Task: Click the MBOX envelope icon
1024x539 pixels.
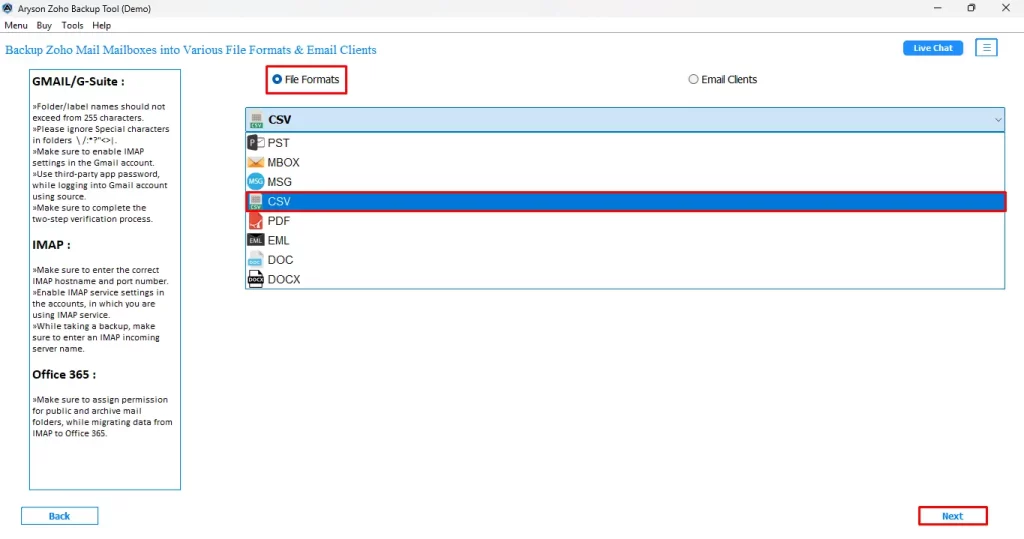Action: coord(256,162)
